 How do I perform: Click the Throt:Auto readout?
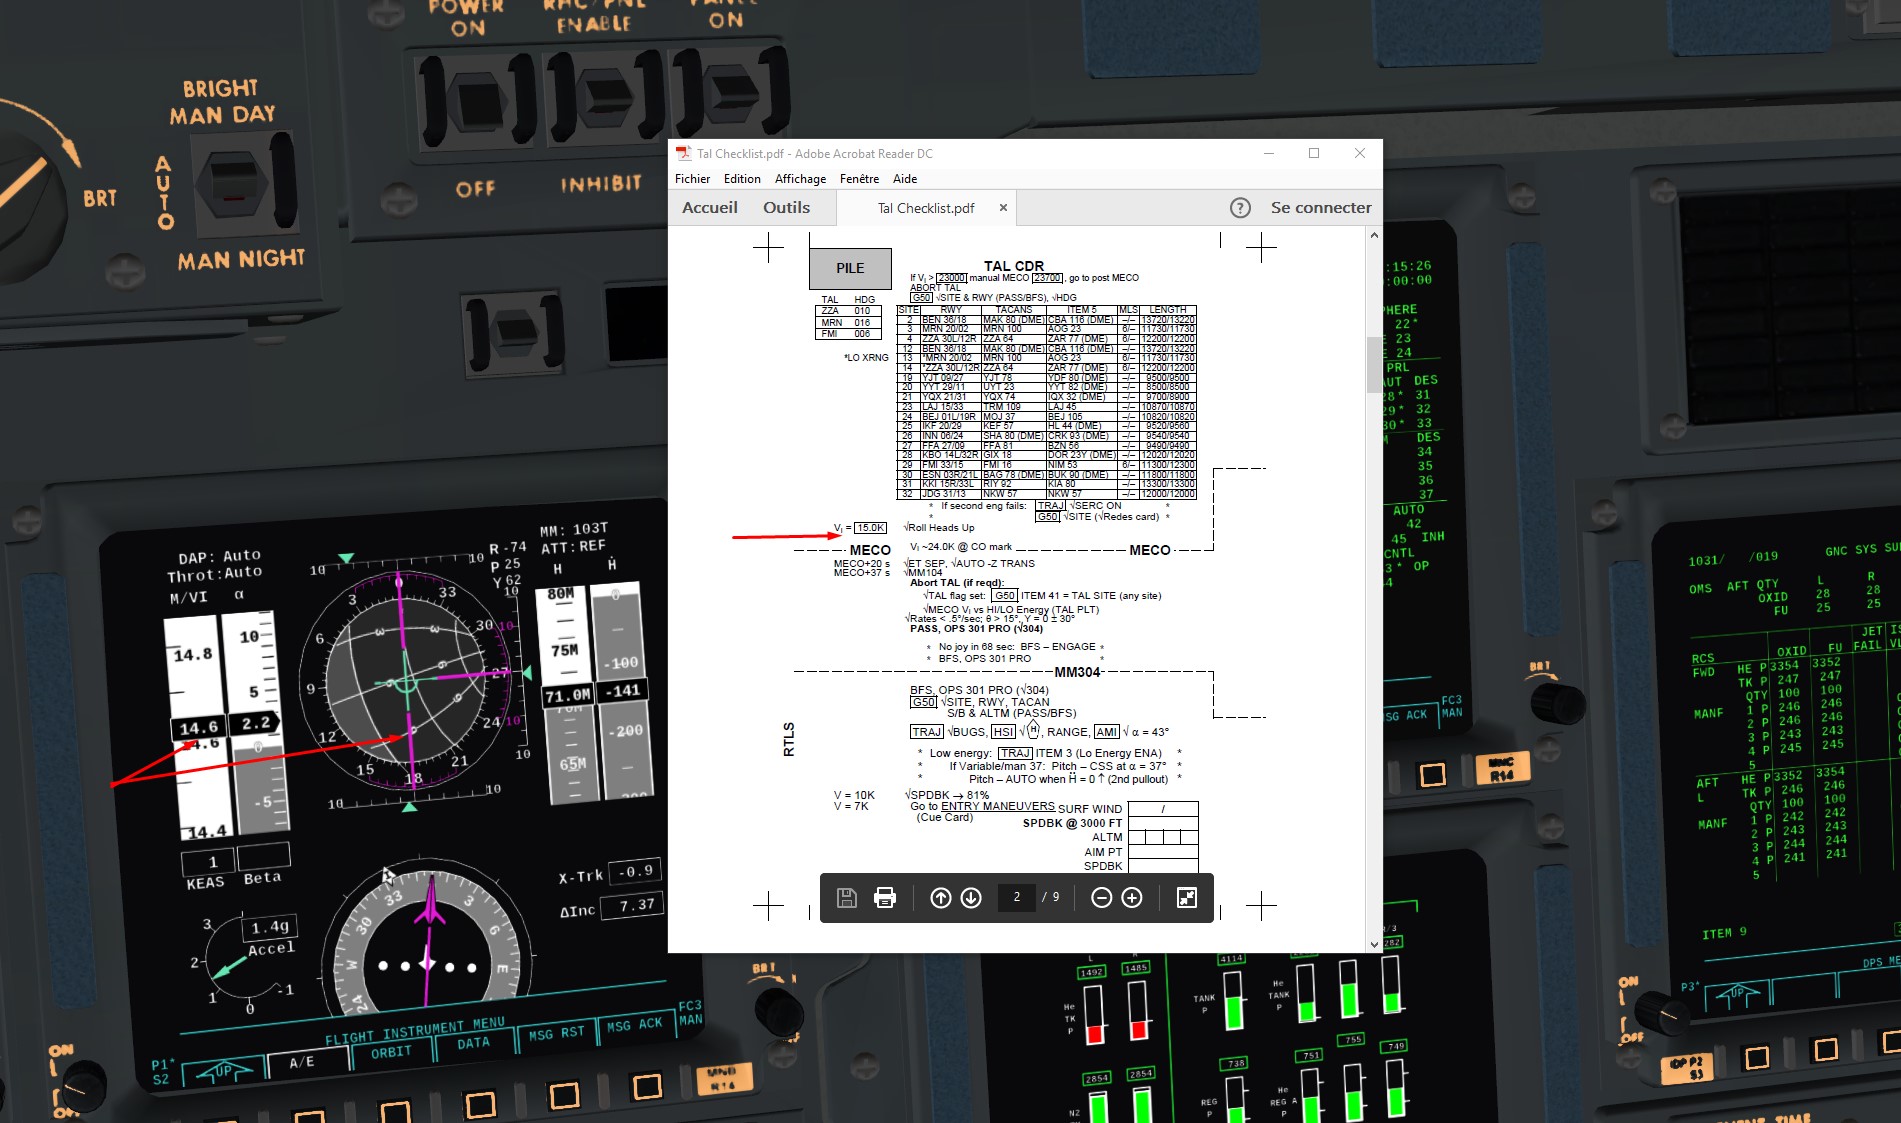215,574
